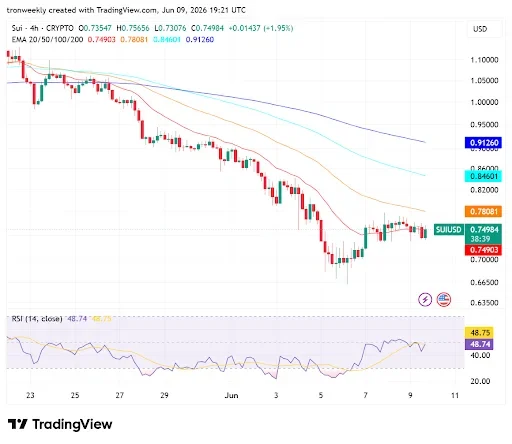Click the 1.10000 price axis label

[x=484, y=60]
